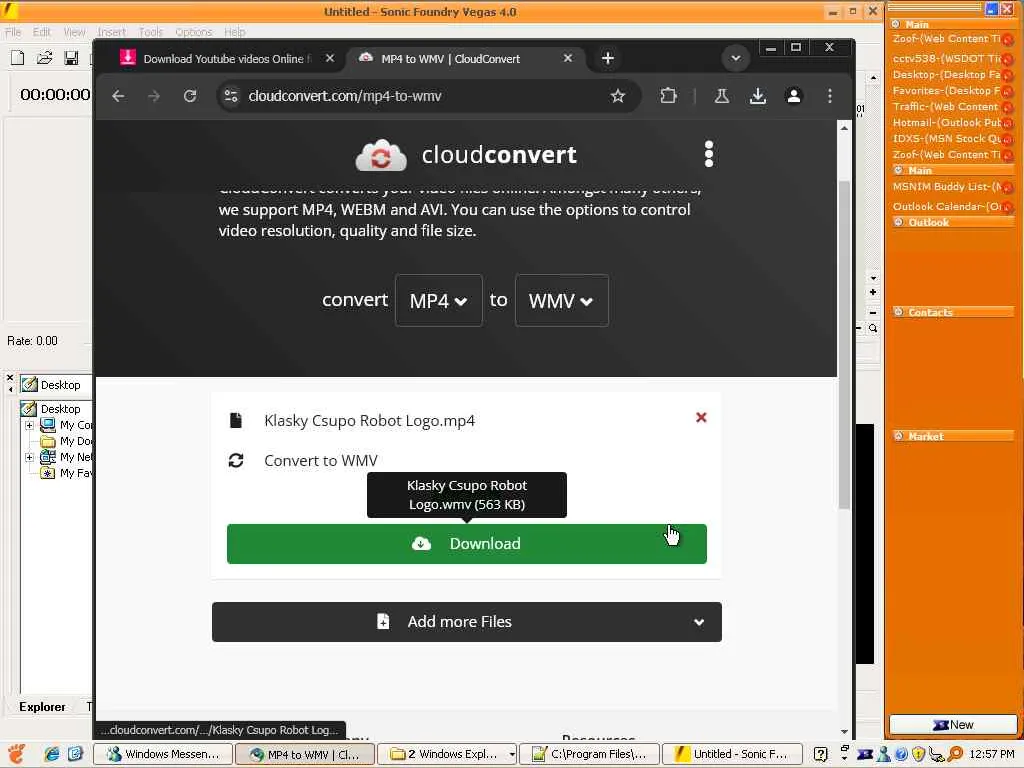1024x768 pixels.
Task: Click the Vegas timeline zoom-out minus button
Action: [x=873, y=312]
